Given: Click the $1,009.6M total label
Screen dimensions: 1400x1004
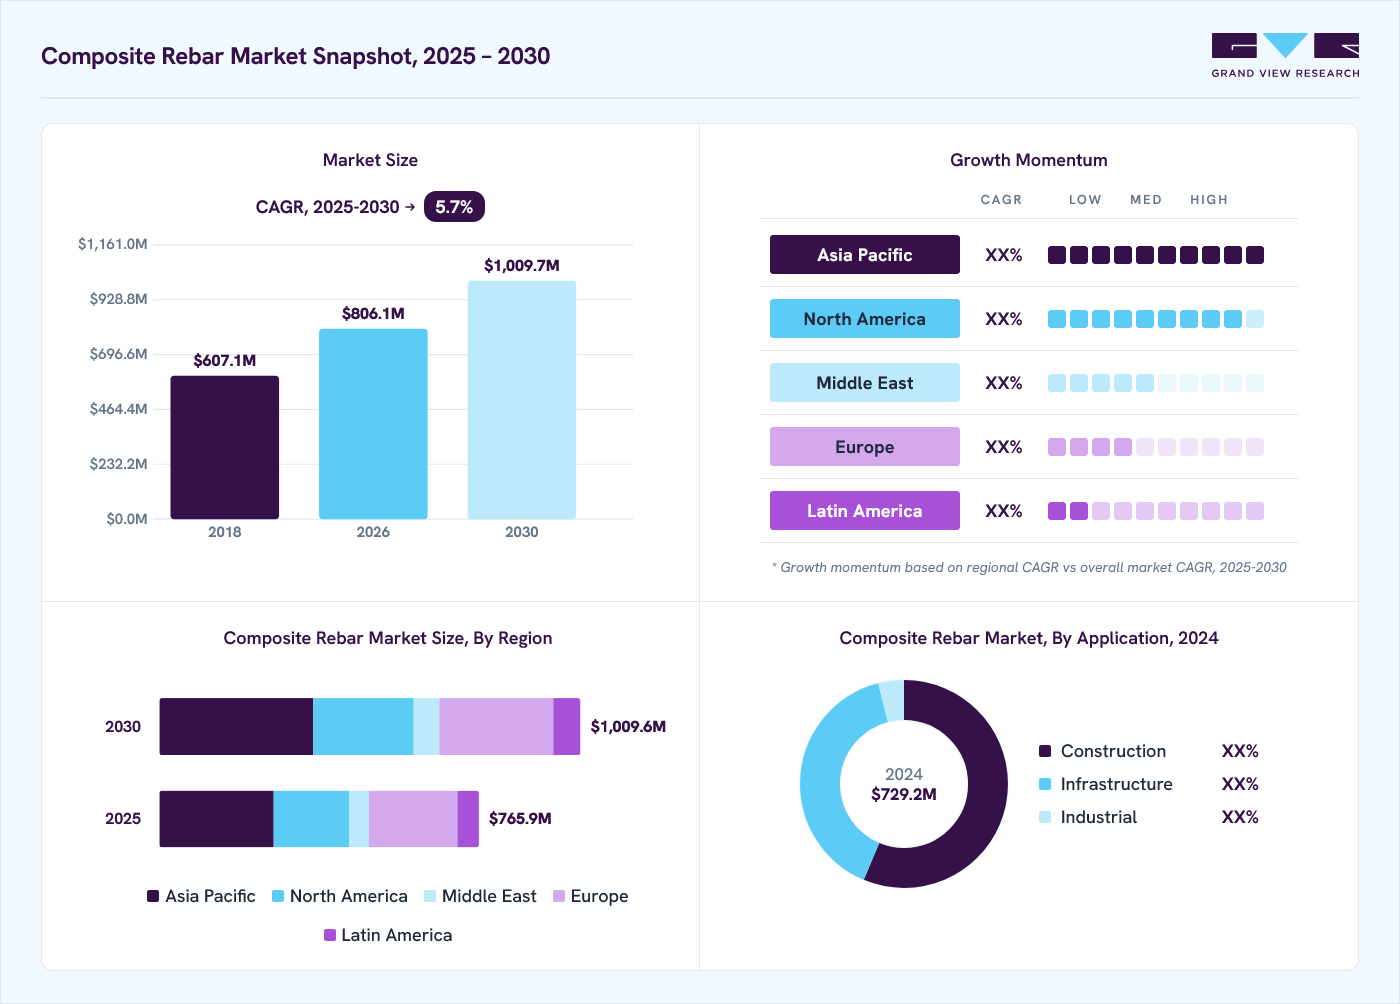Looking at the screenshot, I should [628, 726].
